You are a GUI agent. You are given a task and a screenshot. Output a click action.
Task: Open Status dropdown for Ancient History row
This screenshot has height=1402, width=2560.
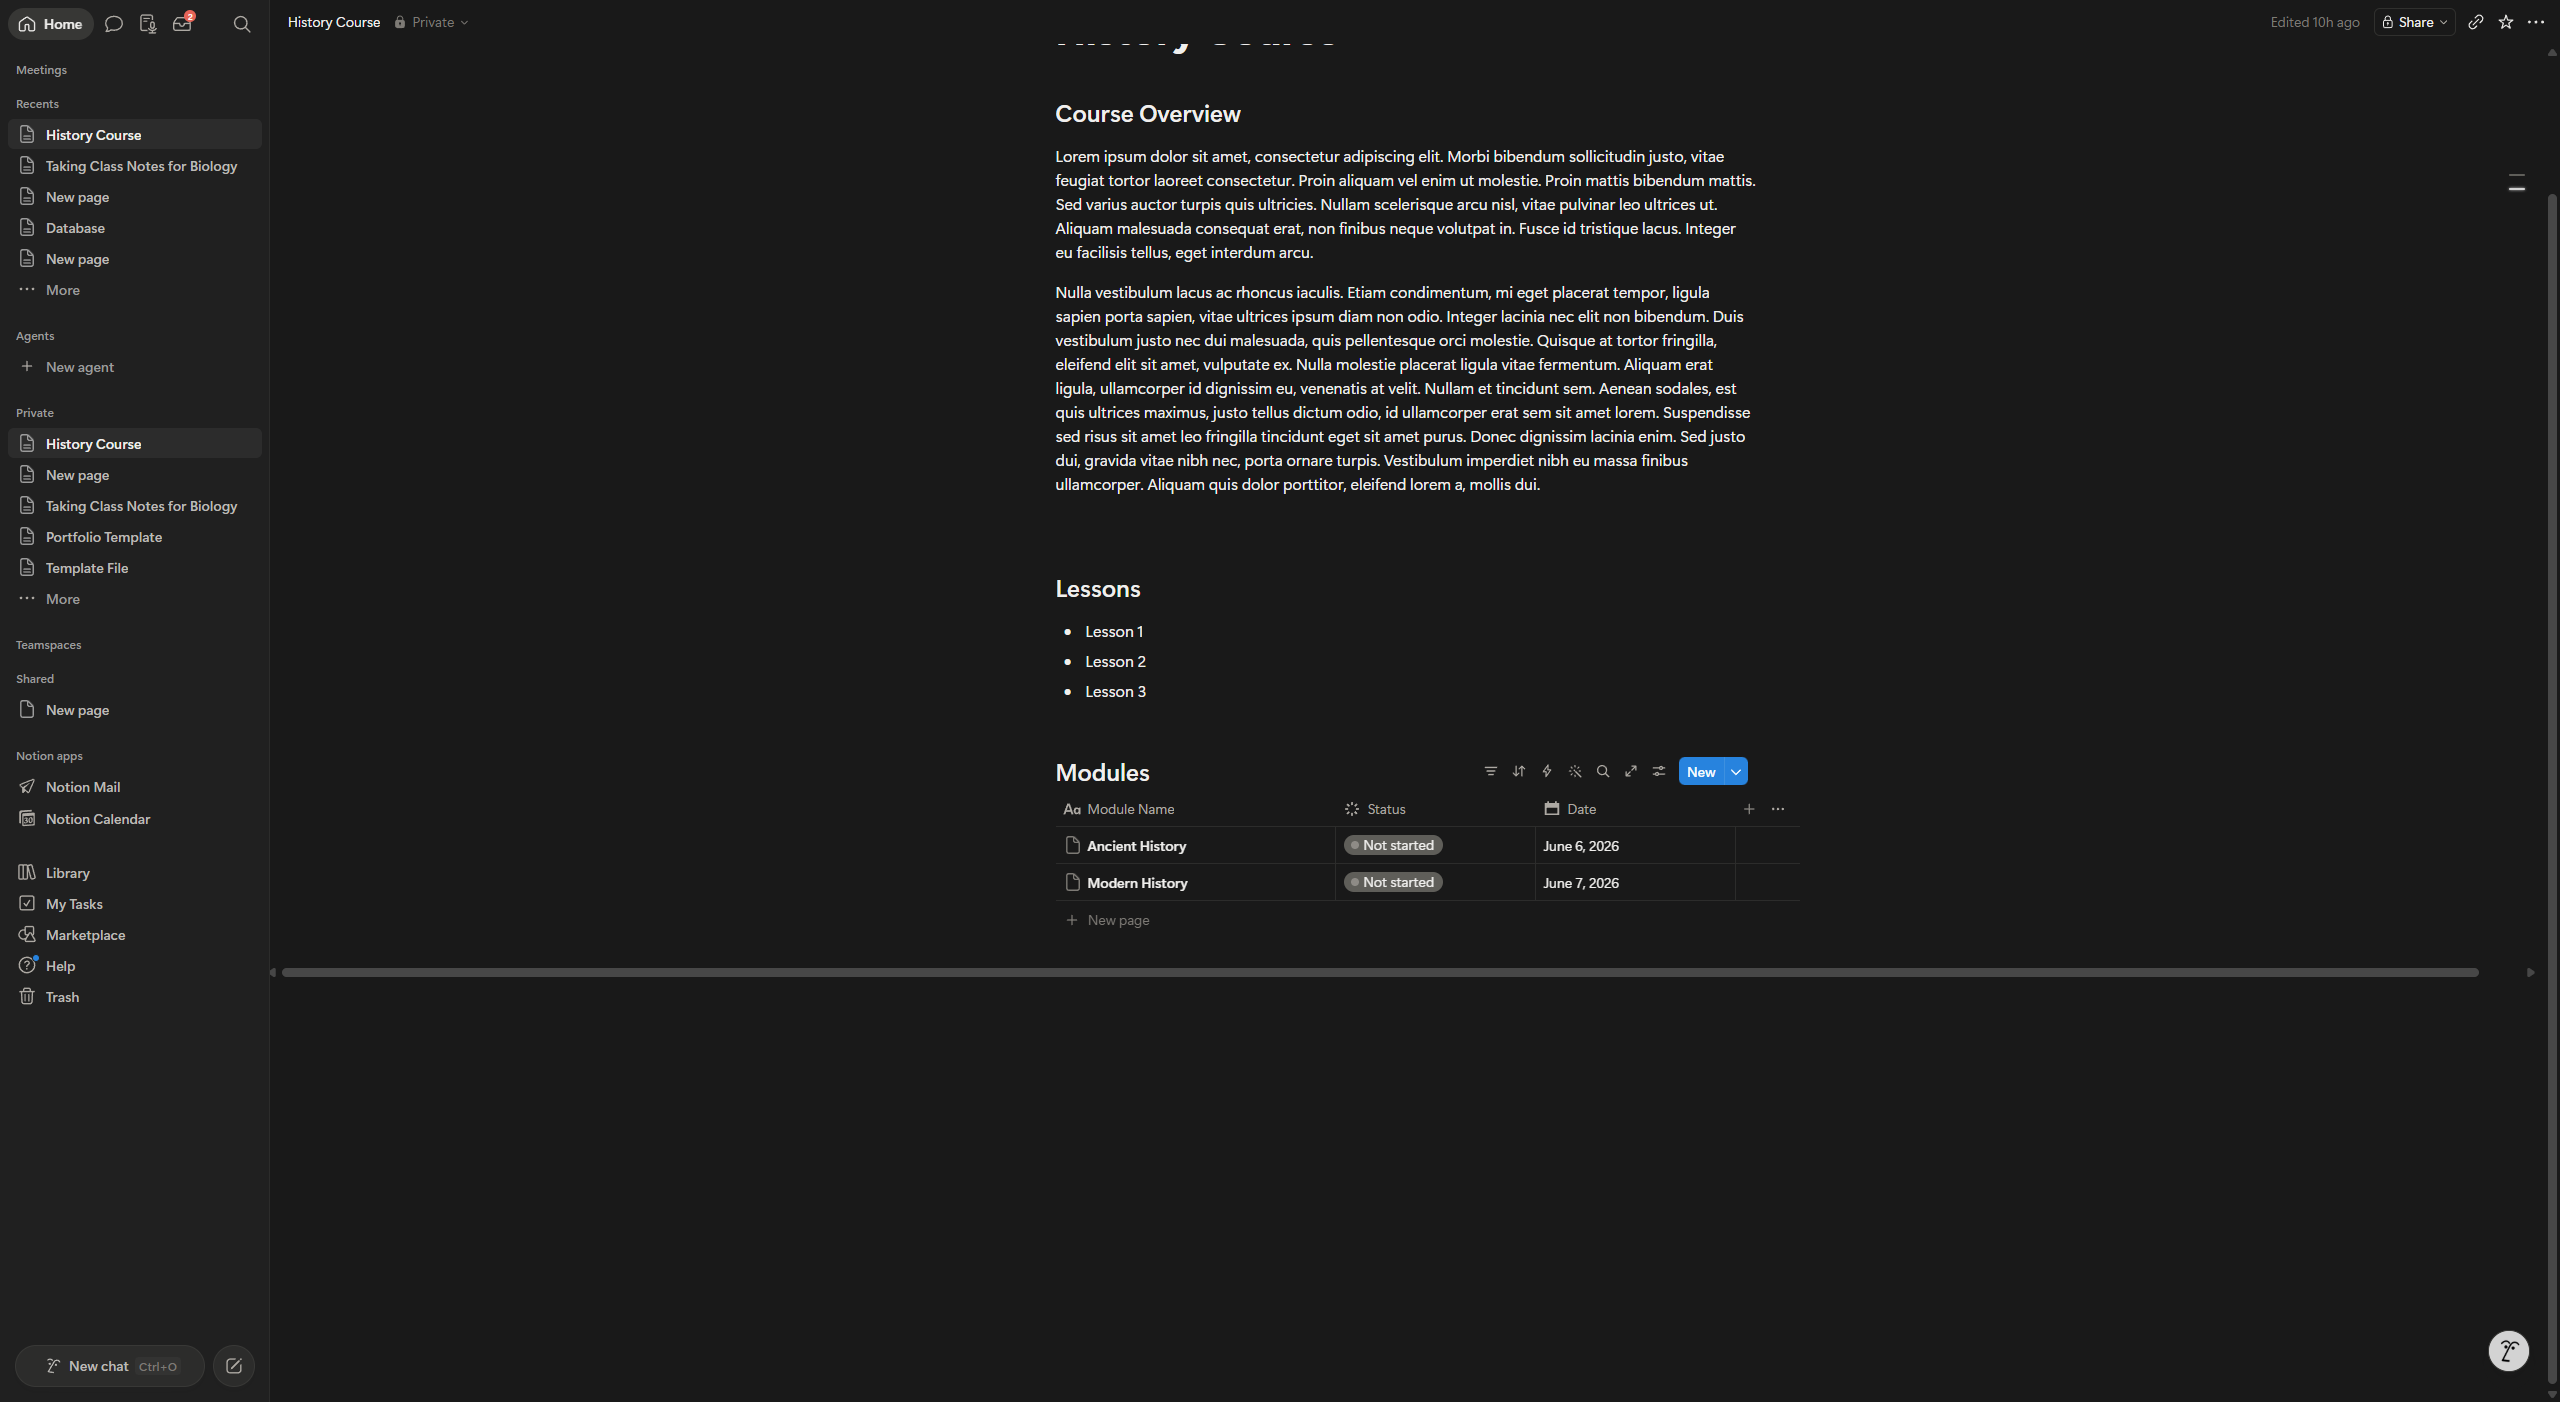pyautogui.click(x=1393, y=845)
